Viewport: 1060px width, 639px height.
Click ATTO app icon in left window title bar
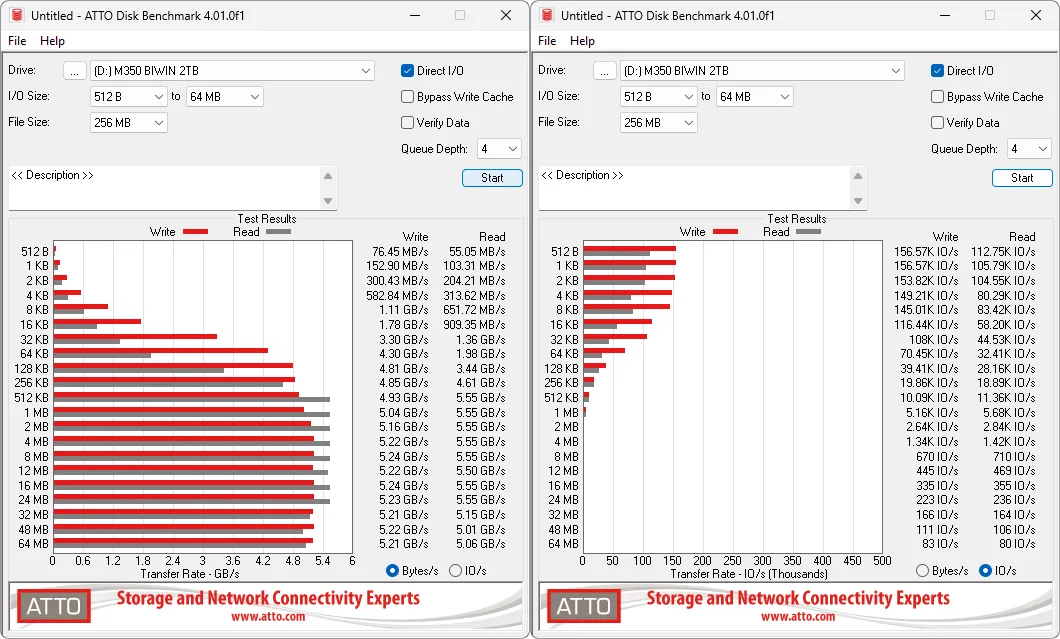coord(18,16)
